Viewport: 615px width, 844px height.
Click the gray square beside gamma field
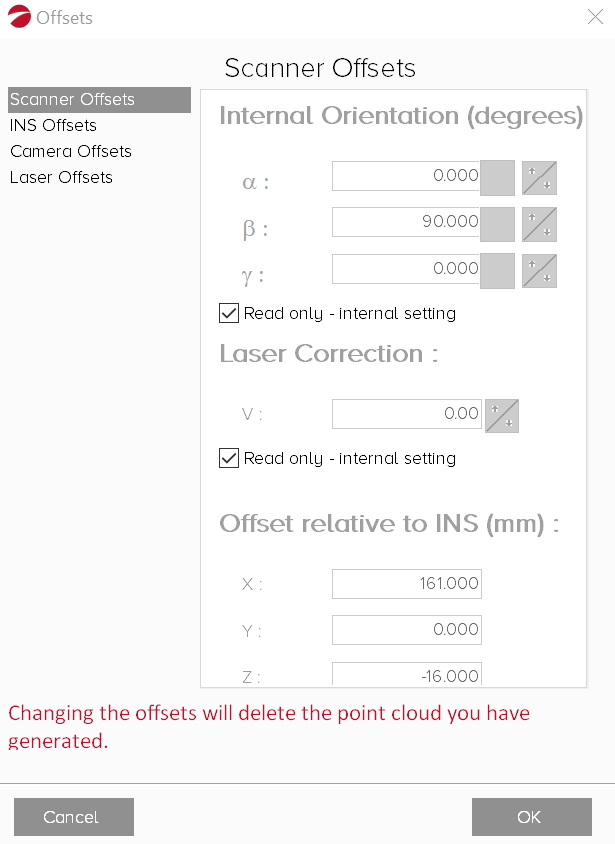[498, 270]
